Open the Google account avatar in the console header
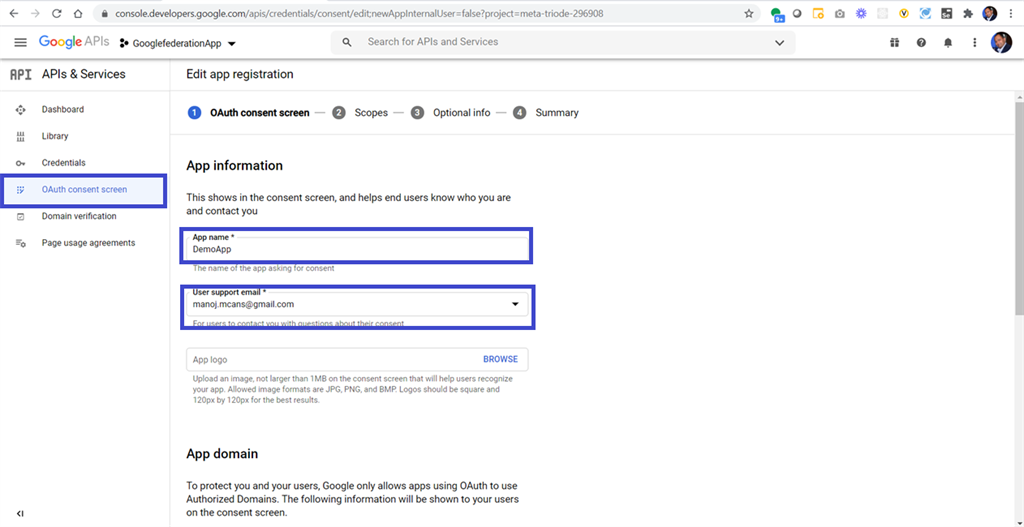Viewport: 1024px width, 527px height. point(1000,42)
